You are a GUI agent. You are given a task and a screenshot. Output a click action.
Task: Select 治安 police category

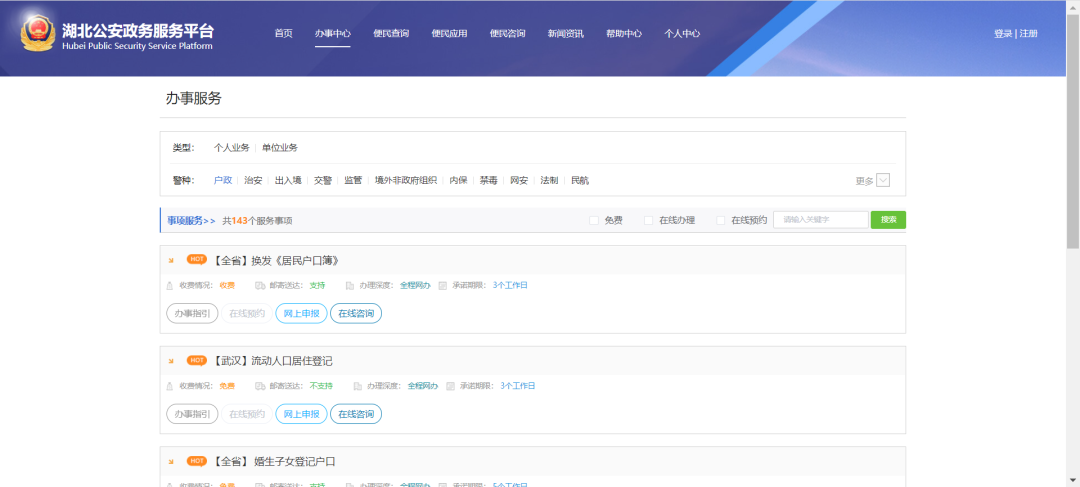pyautogui.click(x=253, y=180)
